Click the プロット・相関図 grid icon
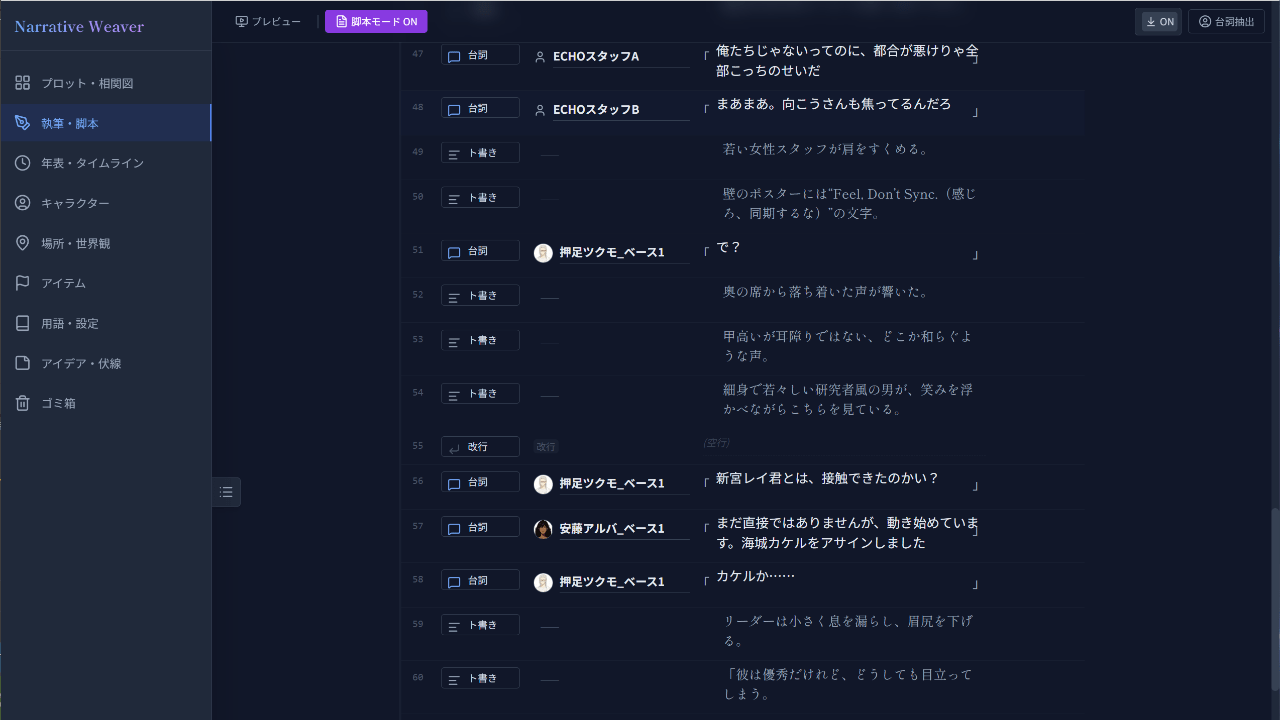Image resolution: width=1280 pixels, height=720 pixels. point(23,83)
